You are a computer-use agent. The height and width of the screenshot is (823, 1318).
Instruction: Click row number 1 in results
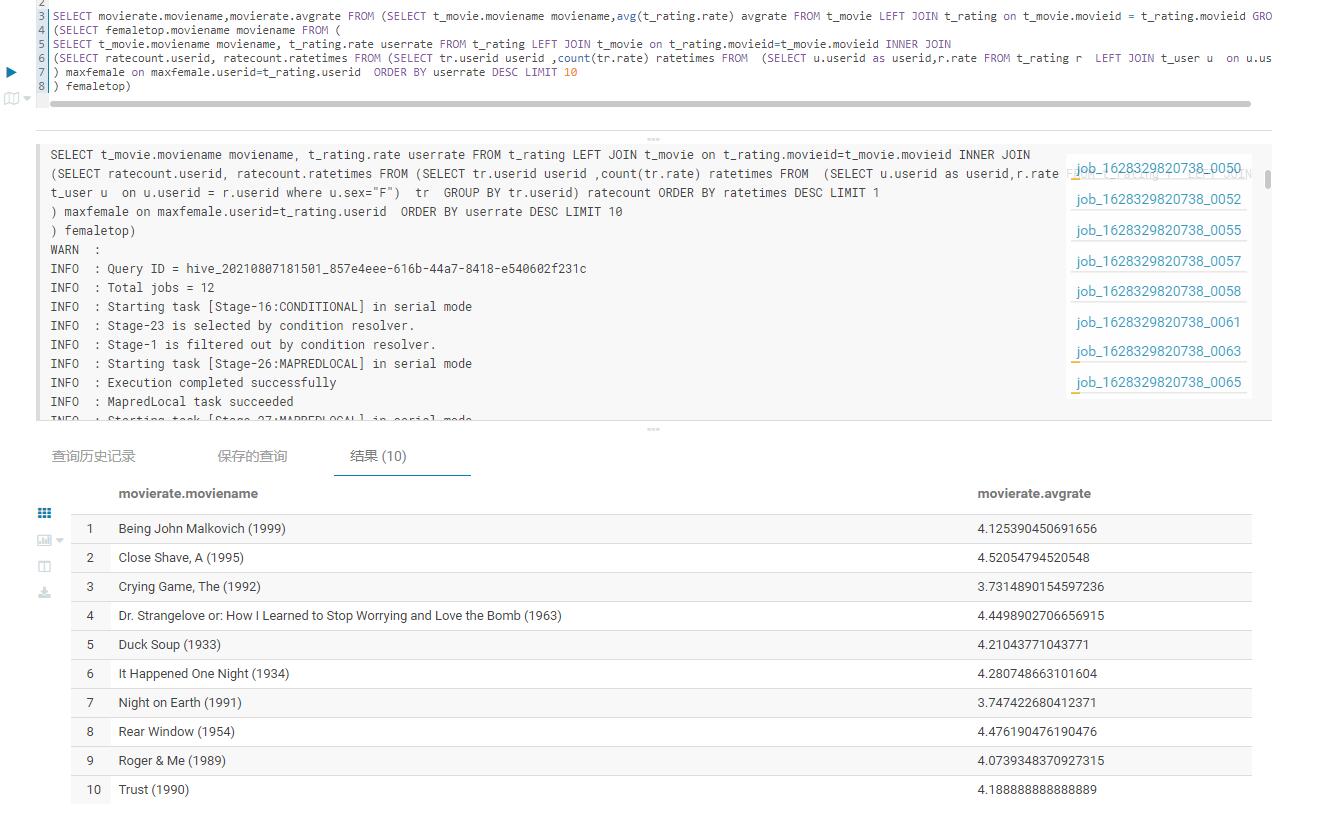[x=90, y=528]
